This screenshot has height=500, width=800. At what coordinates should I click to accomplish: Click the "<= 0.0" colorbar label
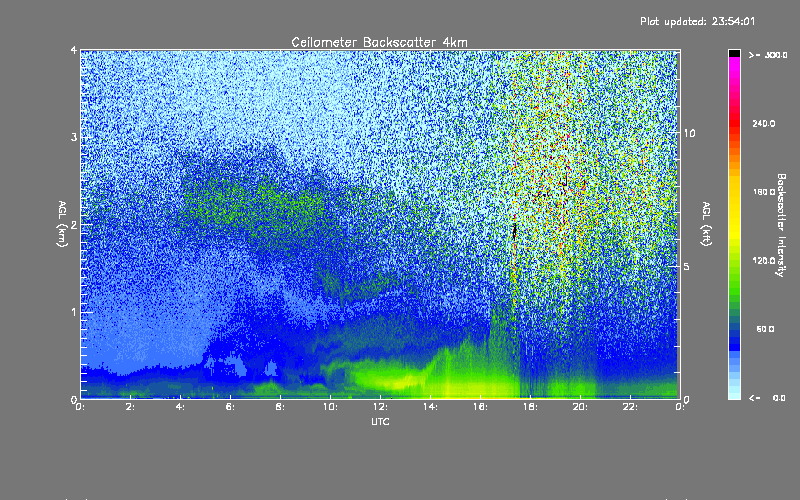(767, 397)
